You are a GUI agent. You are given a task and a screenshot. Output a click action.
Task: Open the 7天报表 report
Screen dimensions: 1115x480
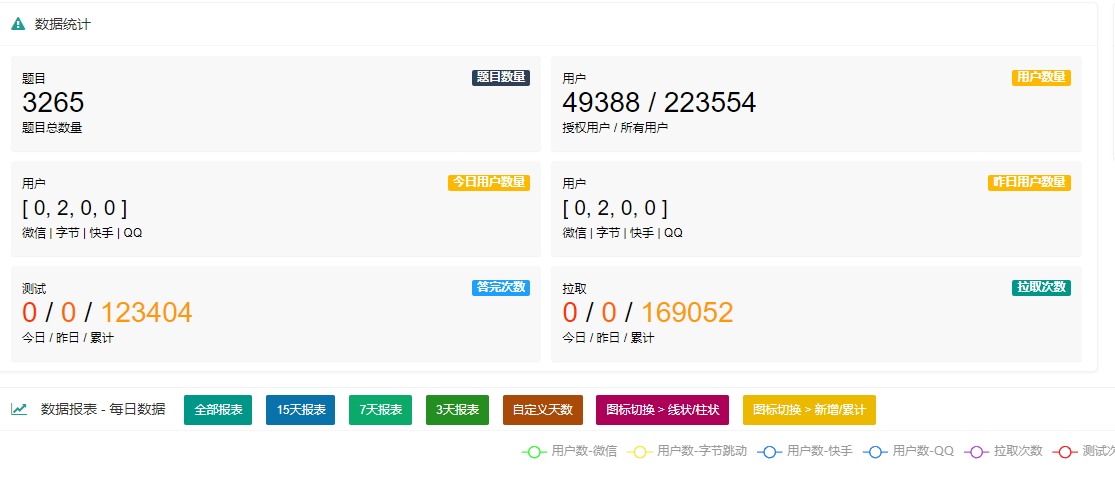(x=380, y=410)
